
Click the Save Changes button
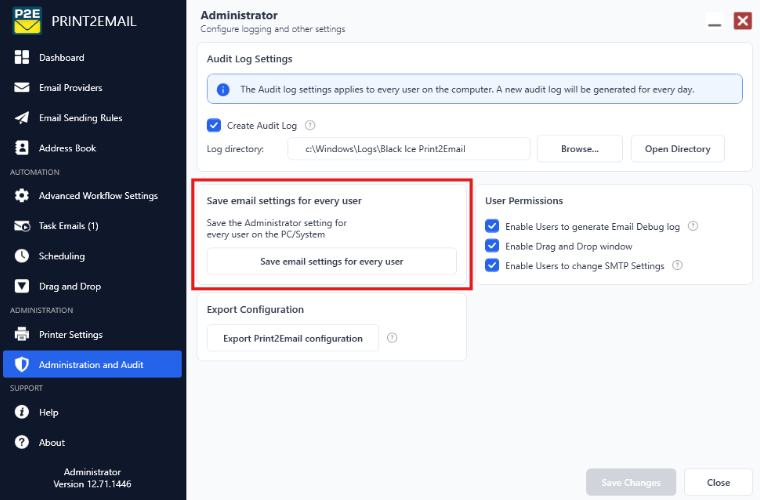coord(631,483)
